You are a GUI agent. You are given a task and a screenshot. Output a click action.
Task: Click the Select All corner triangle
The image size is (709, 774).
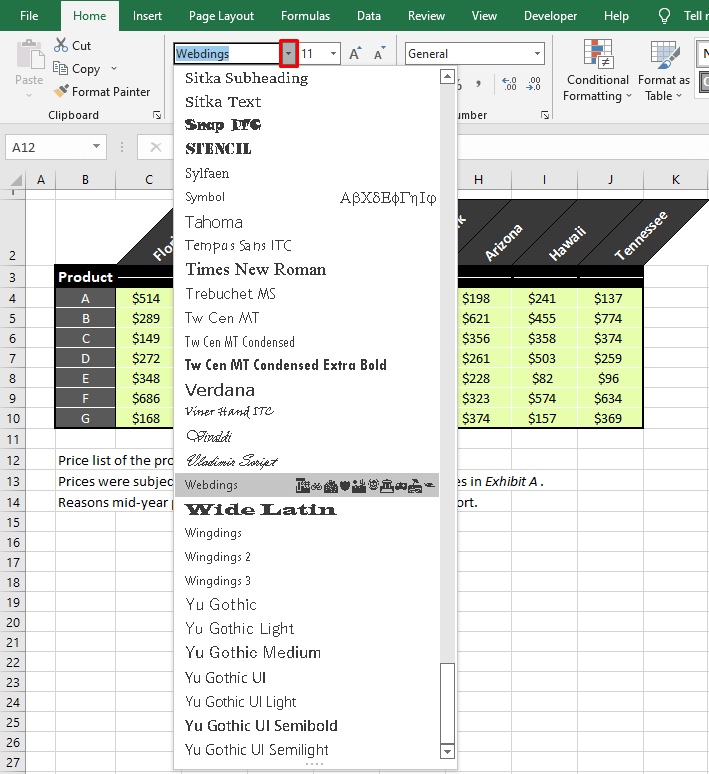[17, 180]
